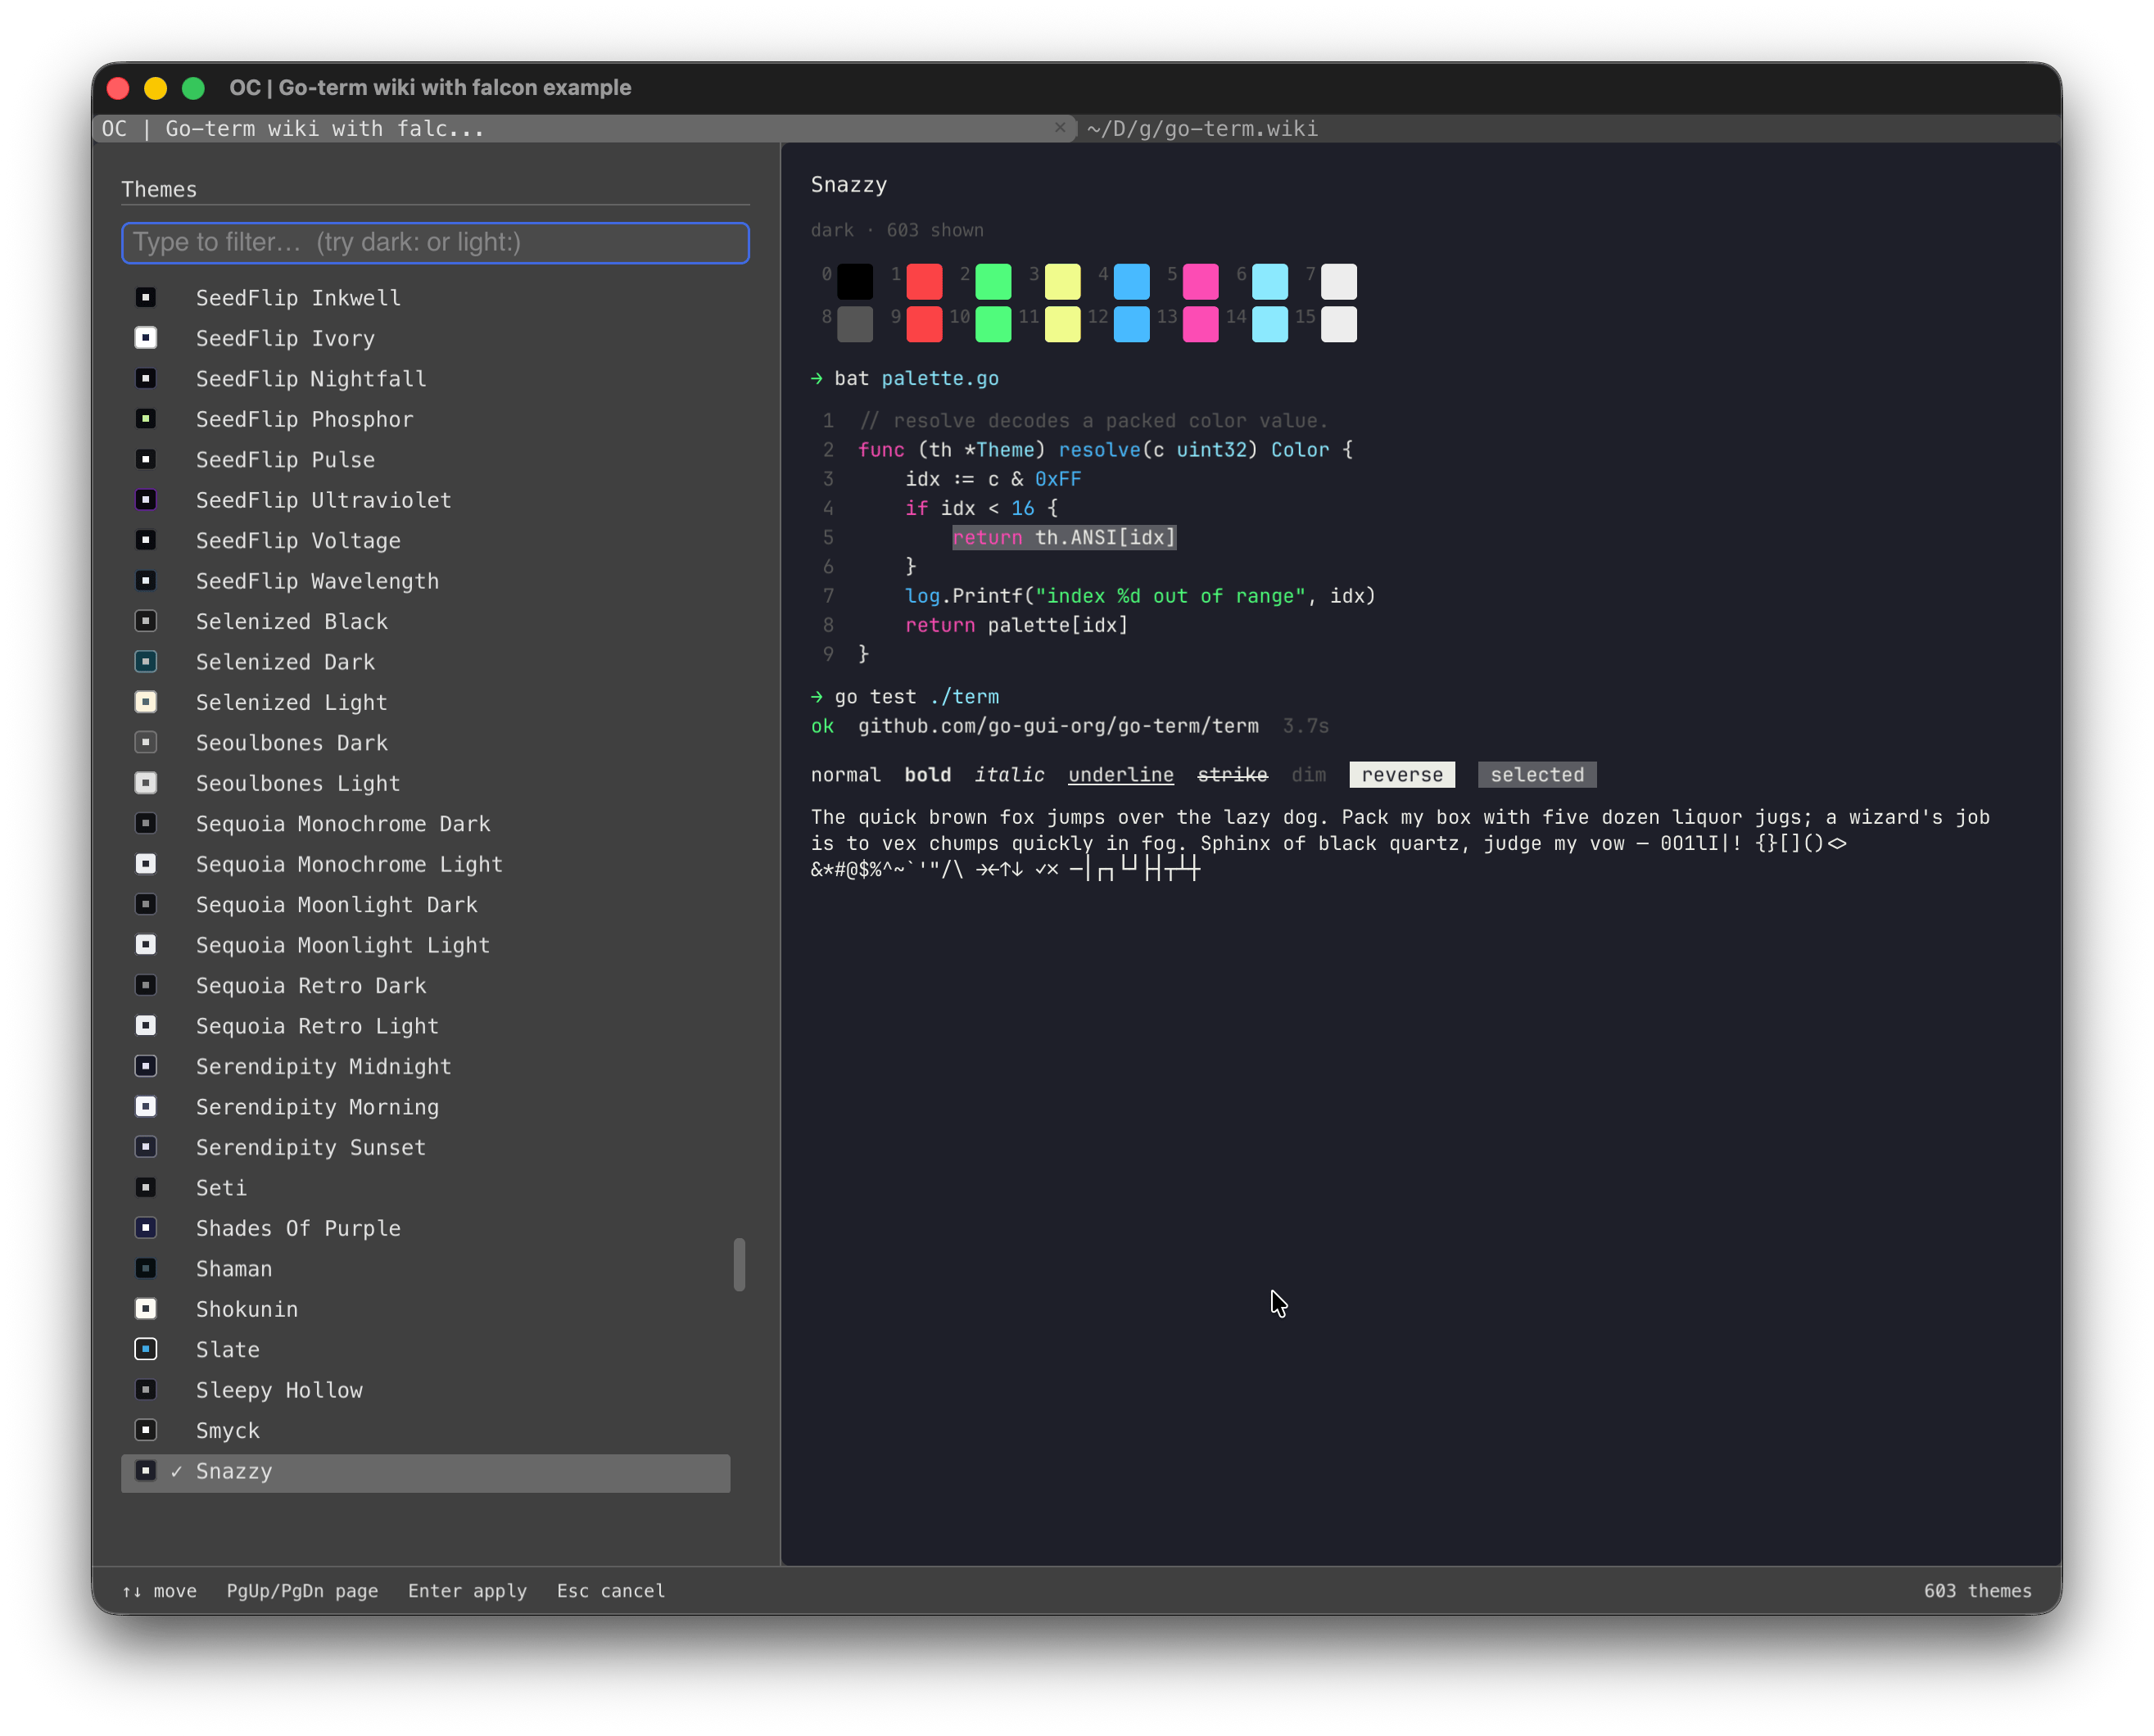Click the Esc cancel hint

point(611,1591)
